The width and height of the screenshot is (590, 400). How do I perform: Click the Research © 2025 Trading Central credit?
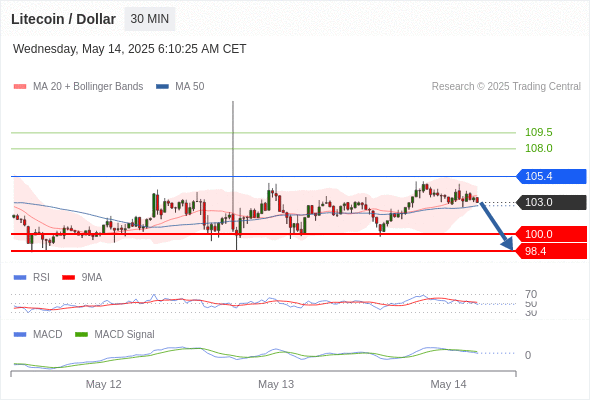506,87
